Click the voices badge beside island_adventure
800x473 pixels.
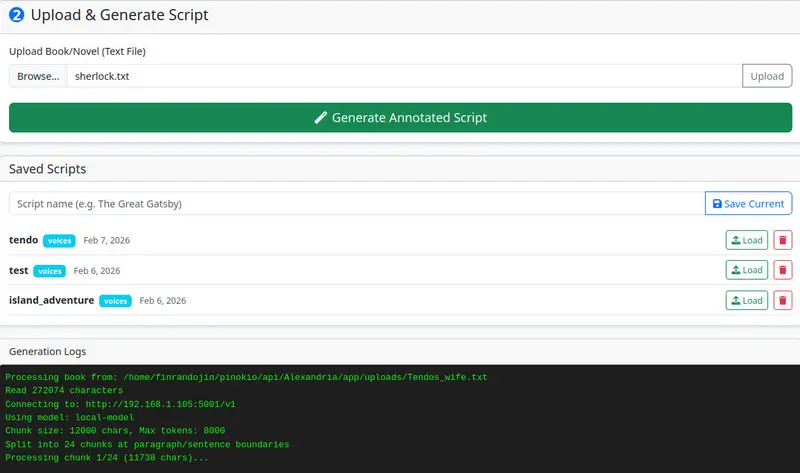coord(115,301)
